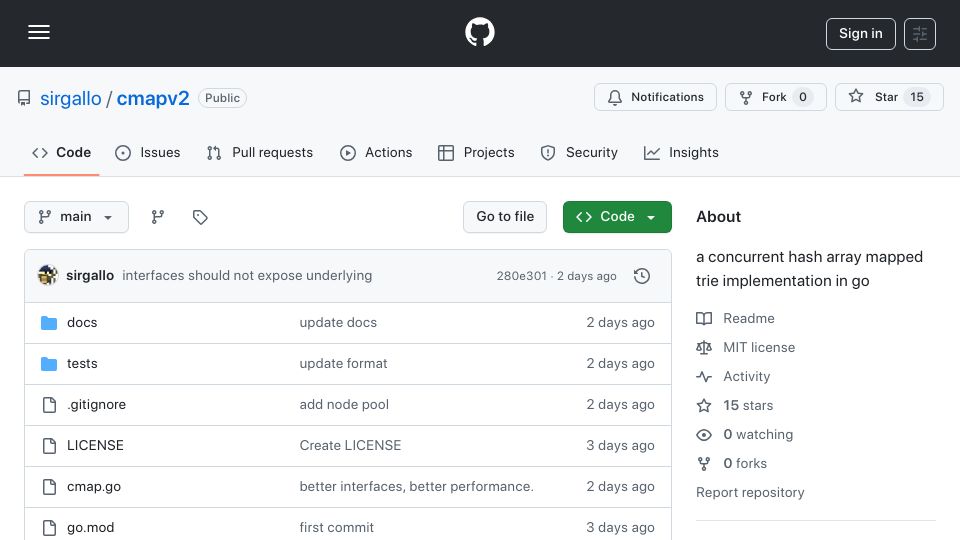This screenshot has height=540, width=960.
Task: Click the fork icon beside 0 forks
Action: pos(704,463)
